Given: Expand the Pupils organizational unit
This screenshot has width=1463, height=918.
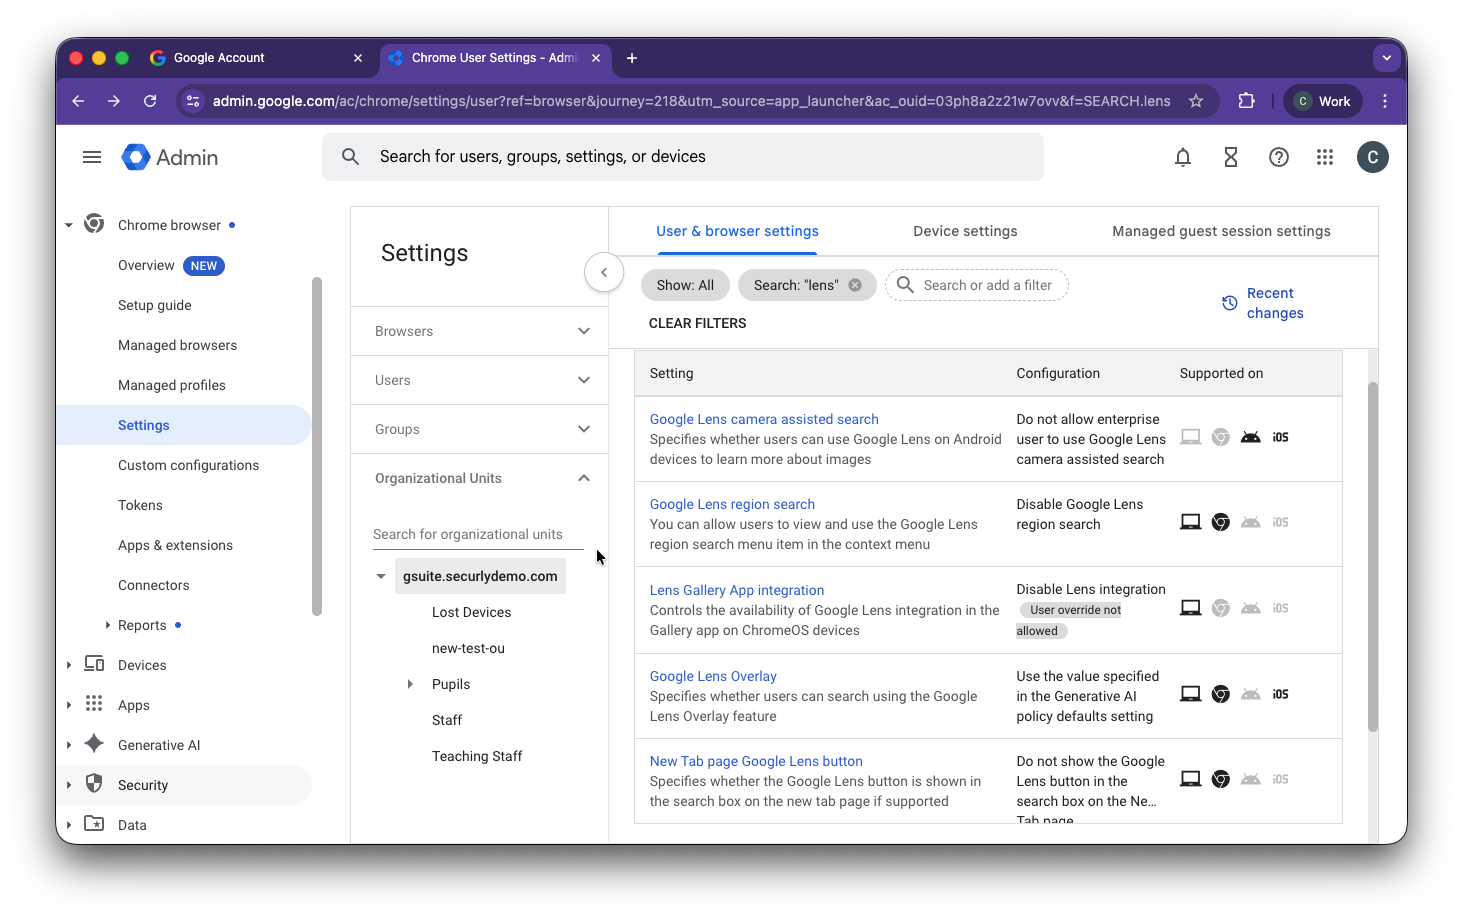Looking at the screenshot, I should point(410,684).
